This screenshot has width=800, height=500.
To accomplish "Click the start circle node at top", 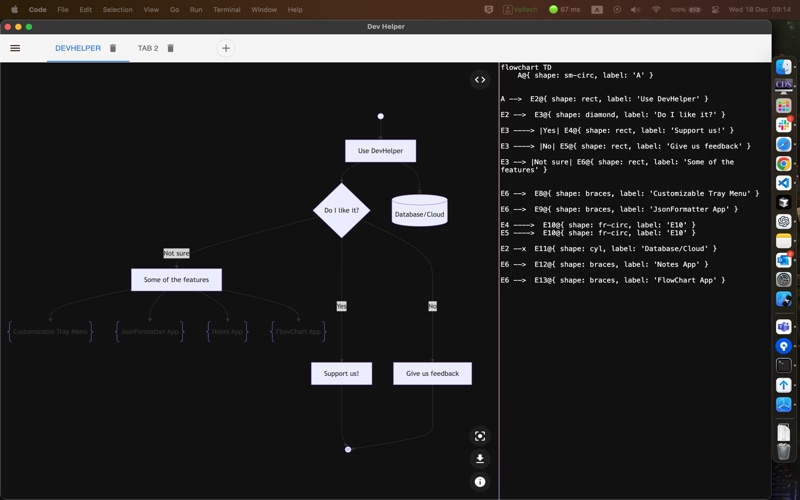I will pos(380,116).
